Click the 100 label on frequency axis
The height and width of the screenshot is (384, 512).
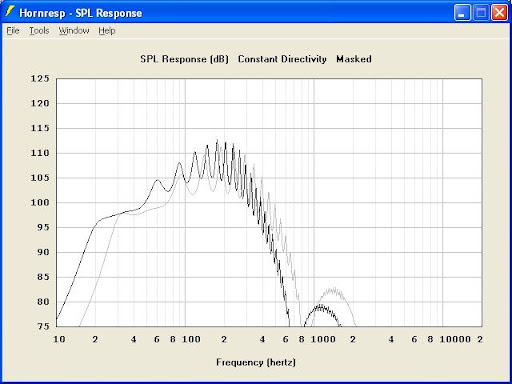pos(191,339)
